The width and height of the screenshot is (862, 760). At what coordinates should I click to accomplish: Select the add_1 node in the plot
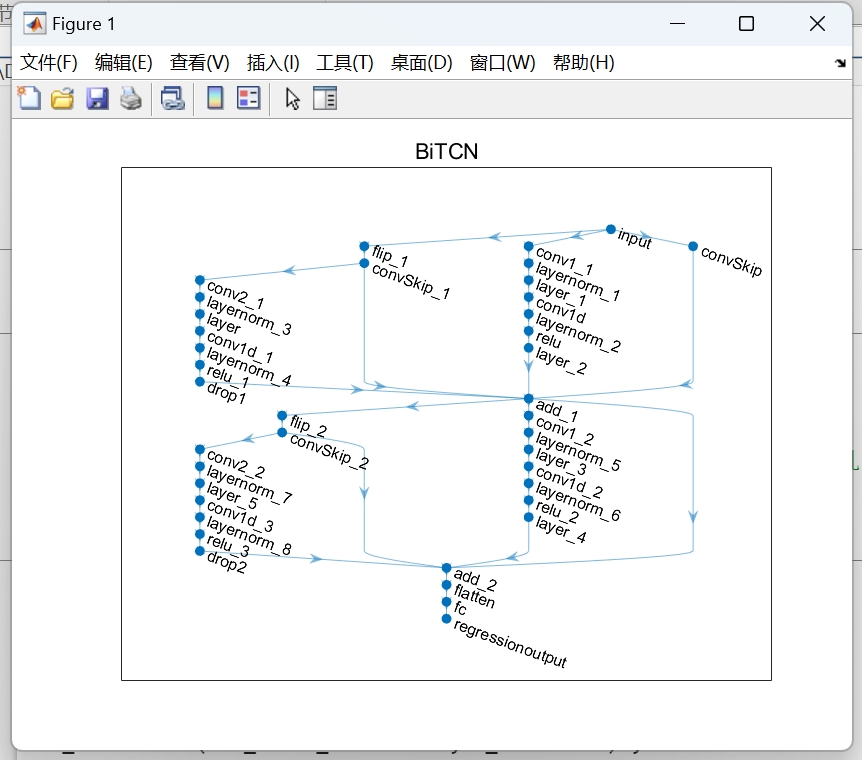tap(527, 400)
